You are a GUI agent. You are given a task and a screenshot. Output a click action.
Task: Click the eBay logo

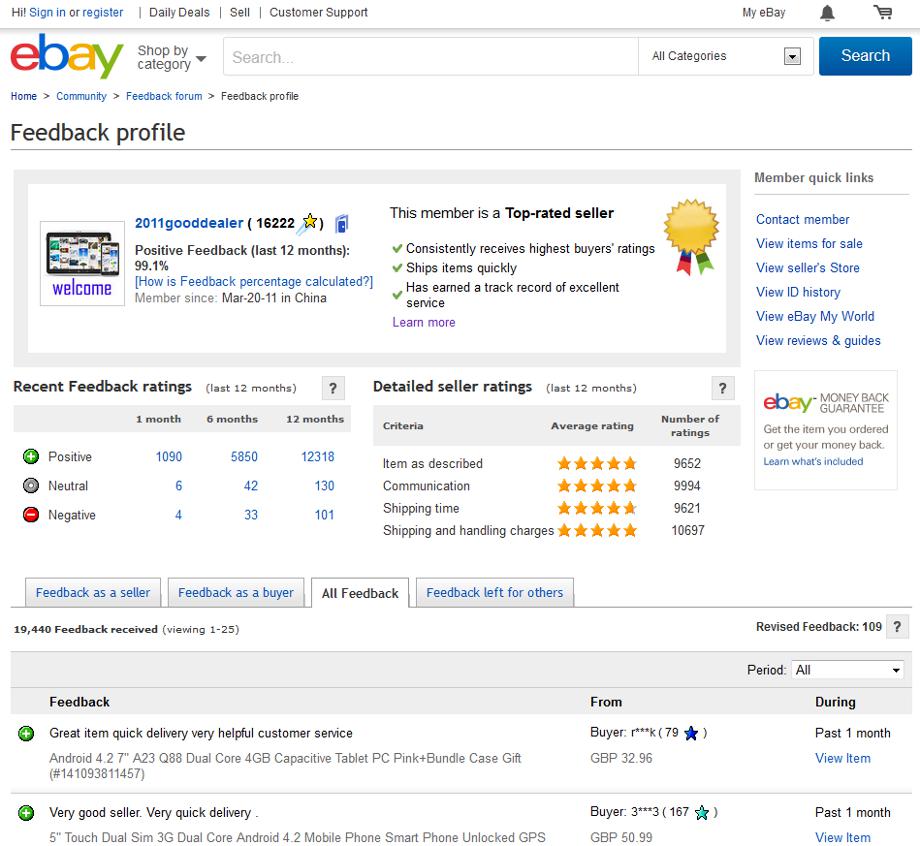coord(66,56)
